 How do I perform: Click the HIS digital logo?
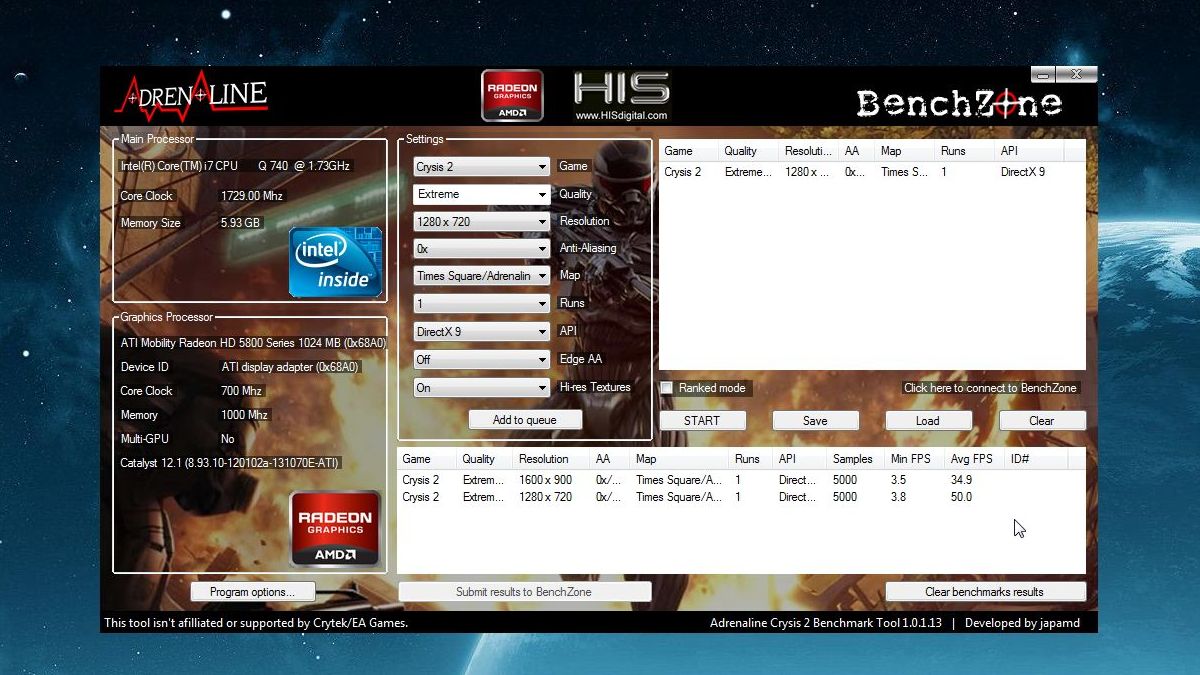(x=621, y=96)
